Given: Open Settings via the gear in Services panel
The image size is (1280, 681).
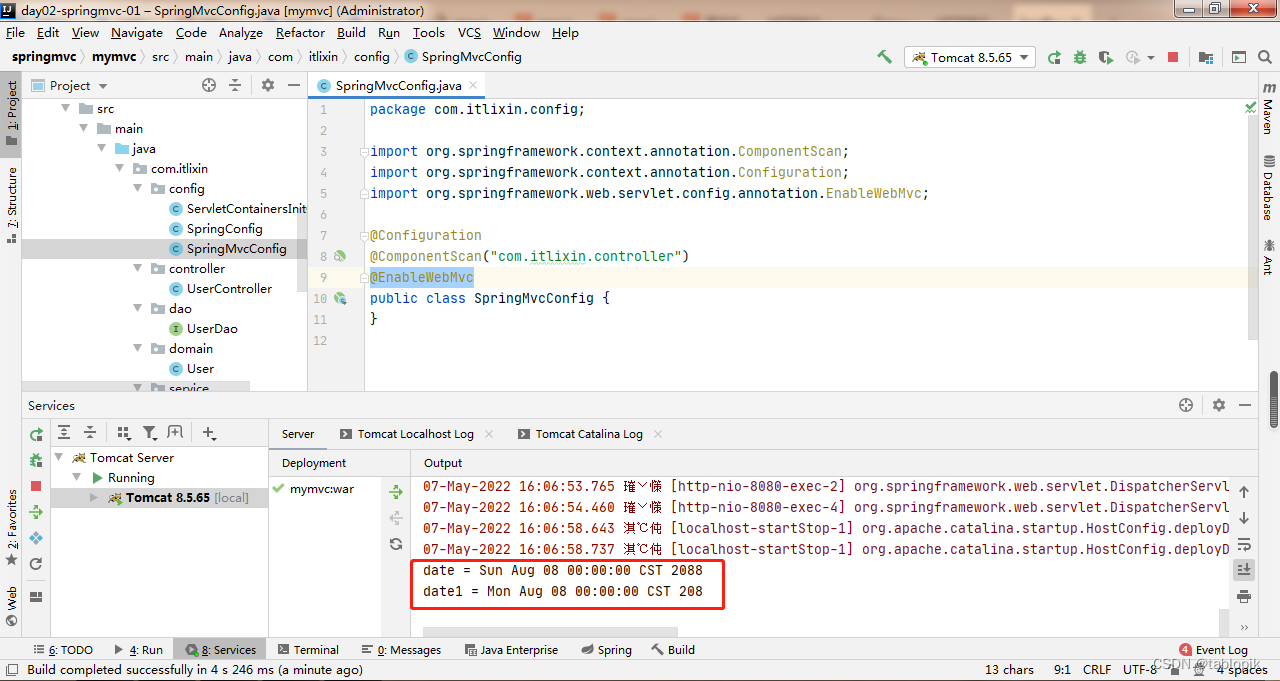Looking at the screenshot, I should 1218,405.
